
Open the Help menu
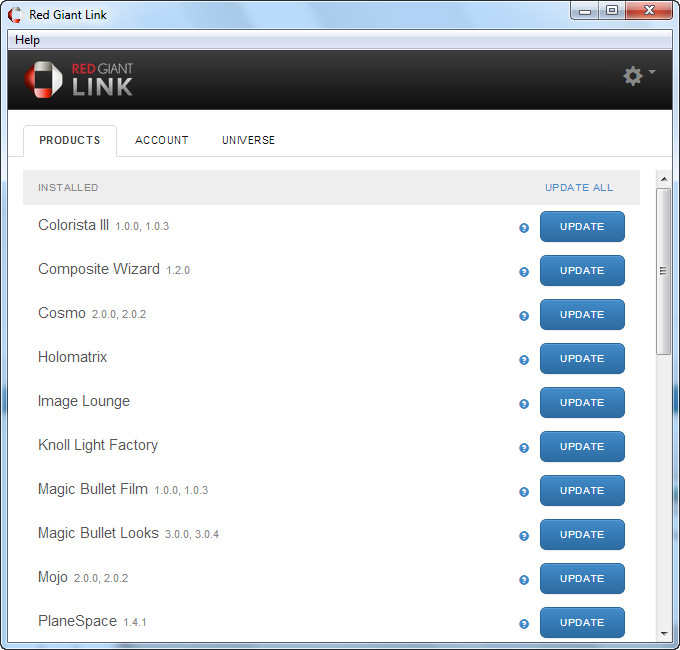27,40
